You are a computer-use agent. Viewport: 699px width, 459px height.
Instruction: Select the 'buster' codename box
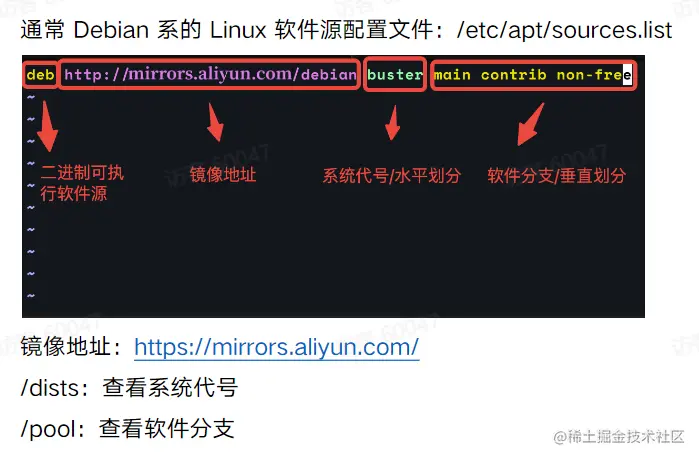click(395, 74)
